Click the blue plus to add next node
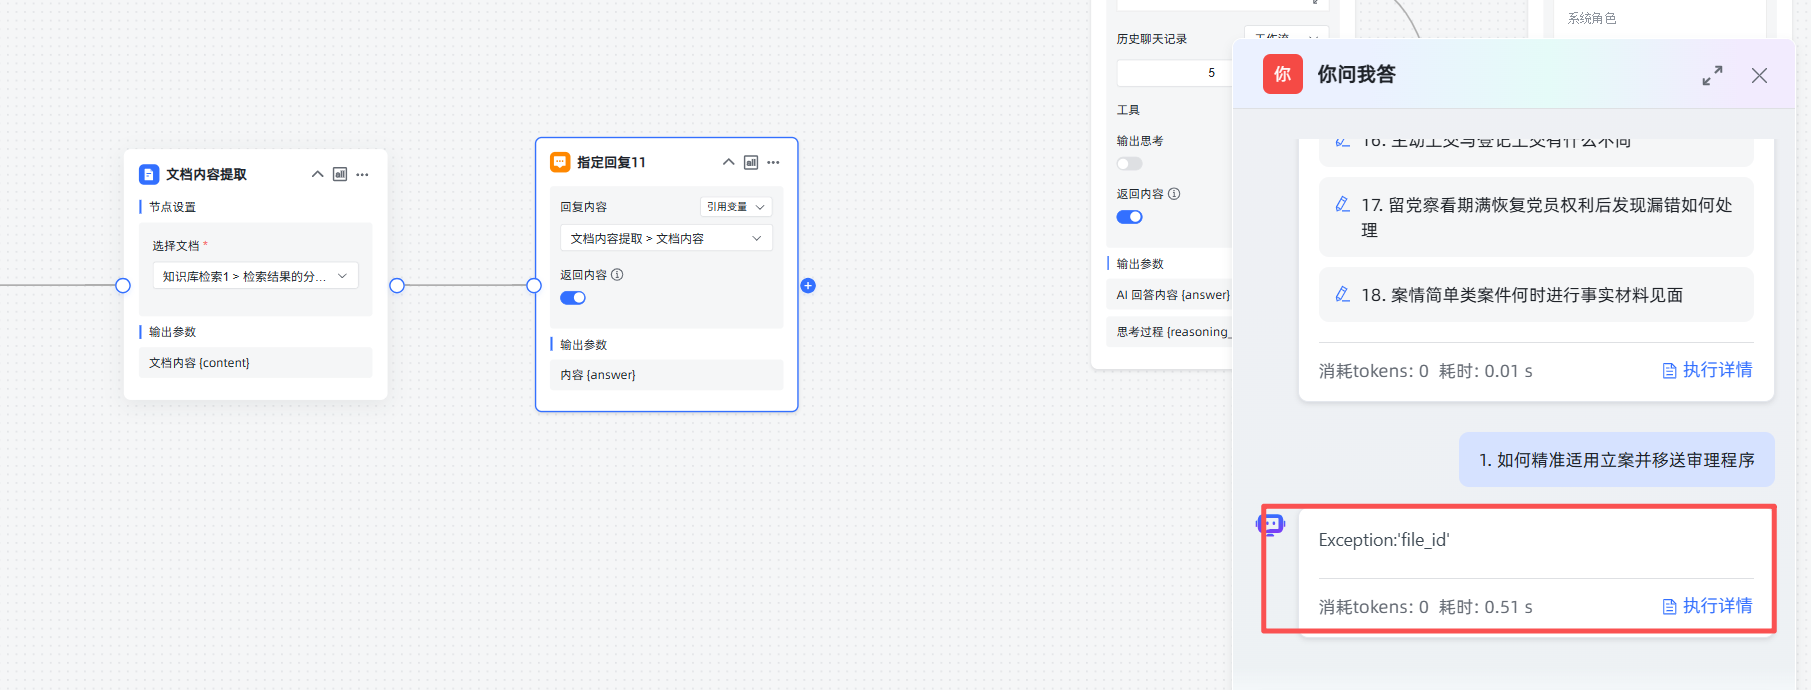Image resolution: width=1811 pixels, height=690 pixels. (x=808, y=286)
